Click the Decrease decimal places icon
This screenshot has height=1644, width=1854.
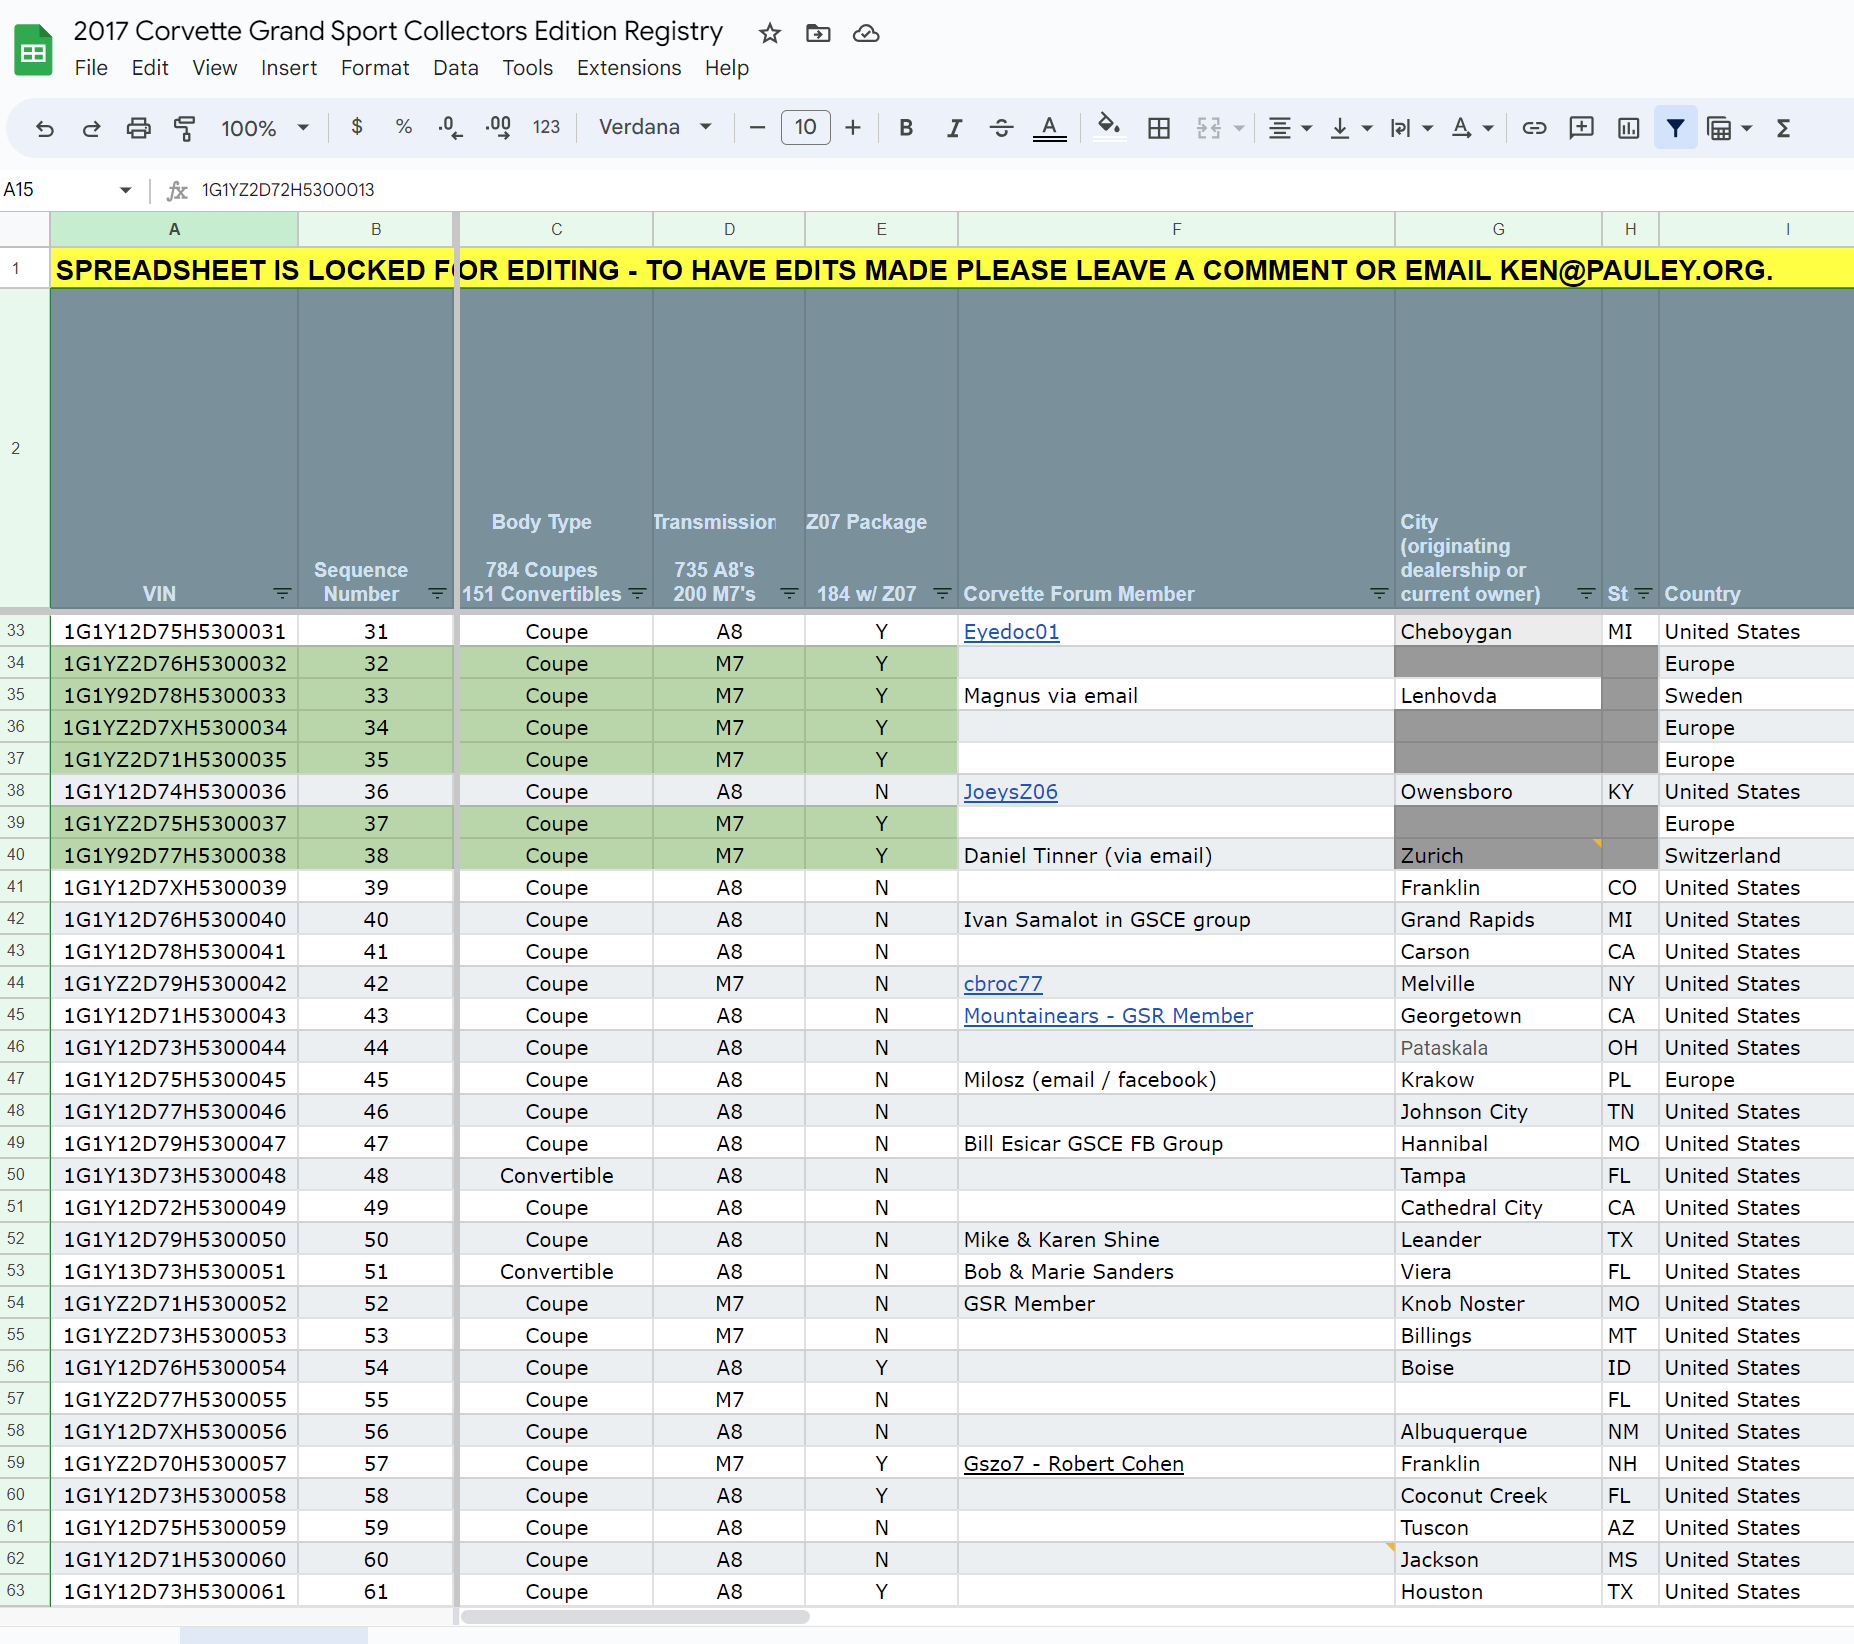(449, 128)
